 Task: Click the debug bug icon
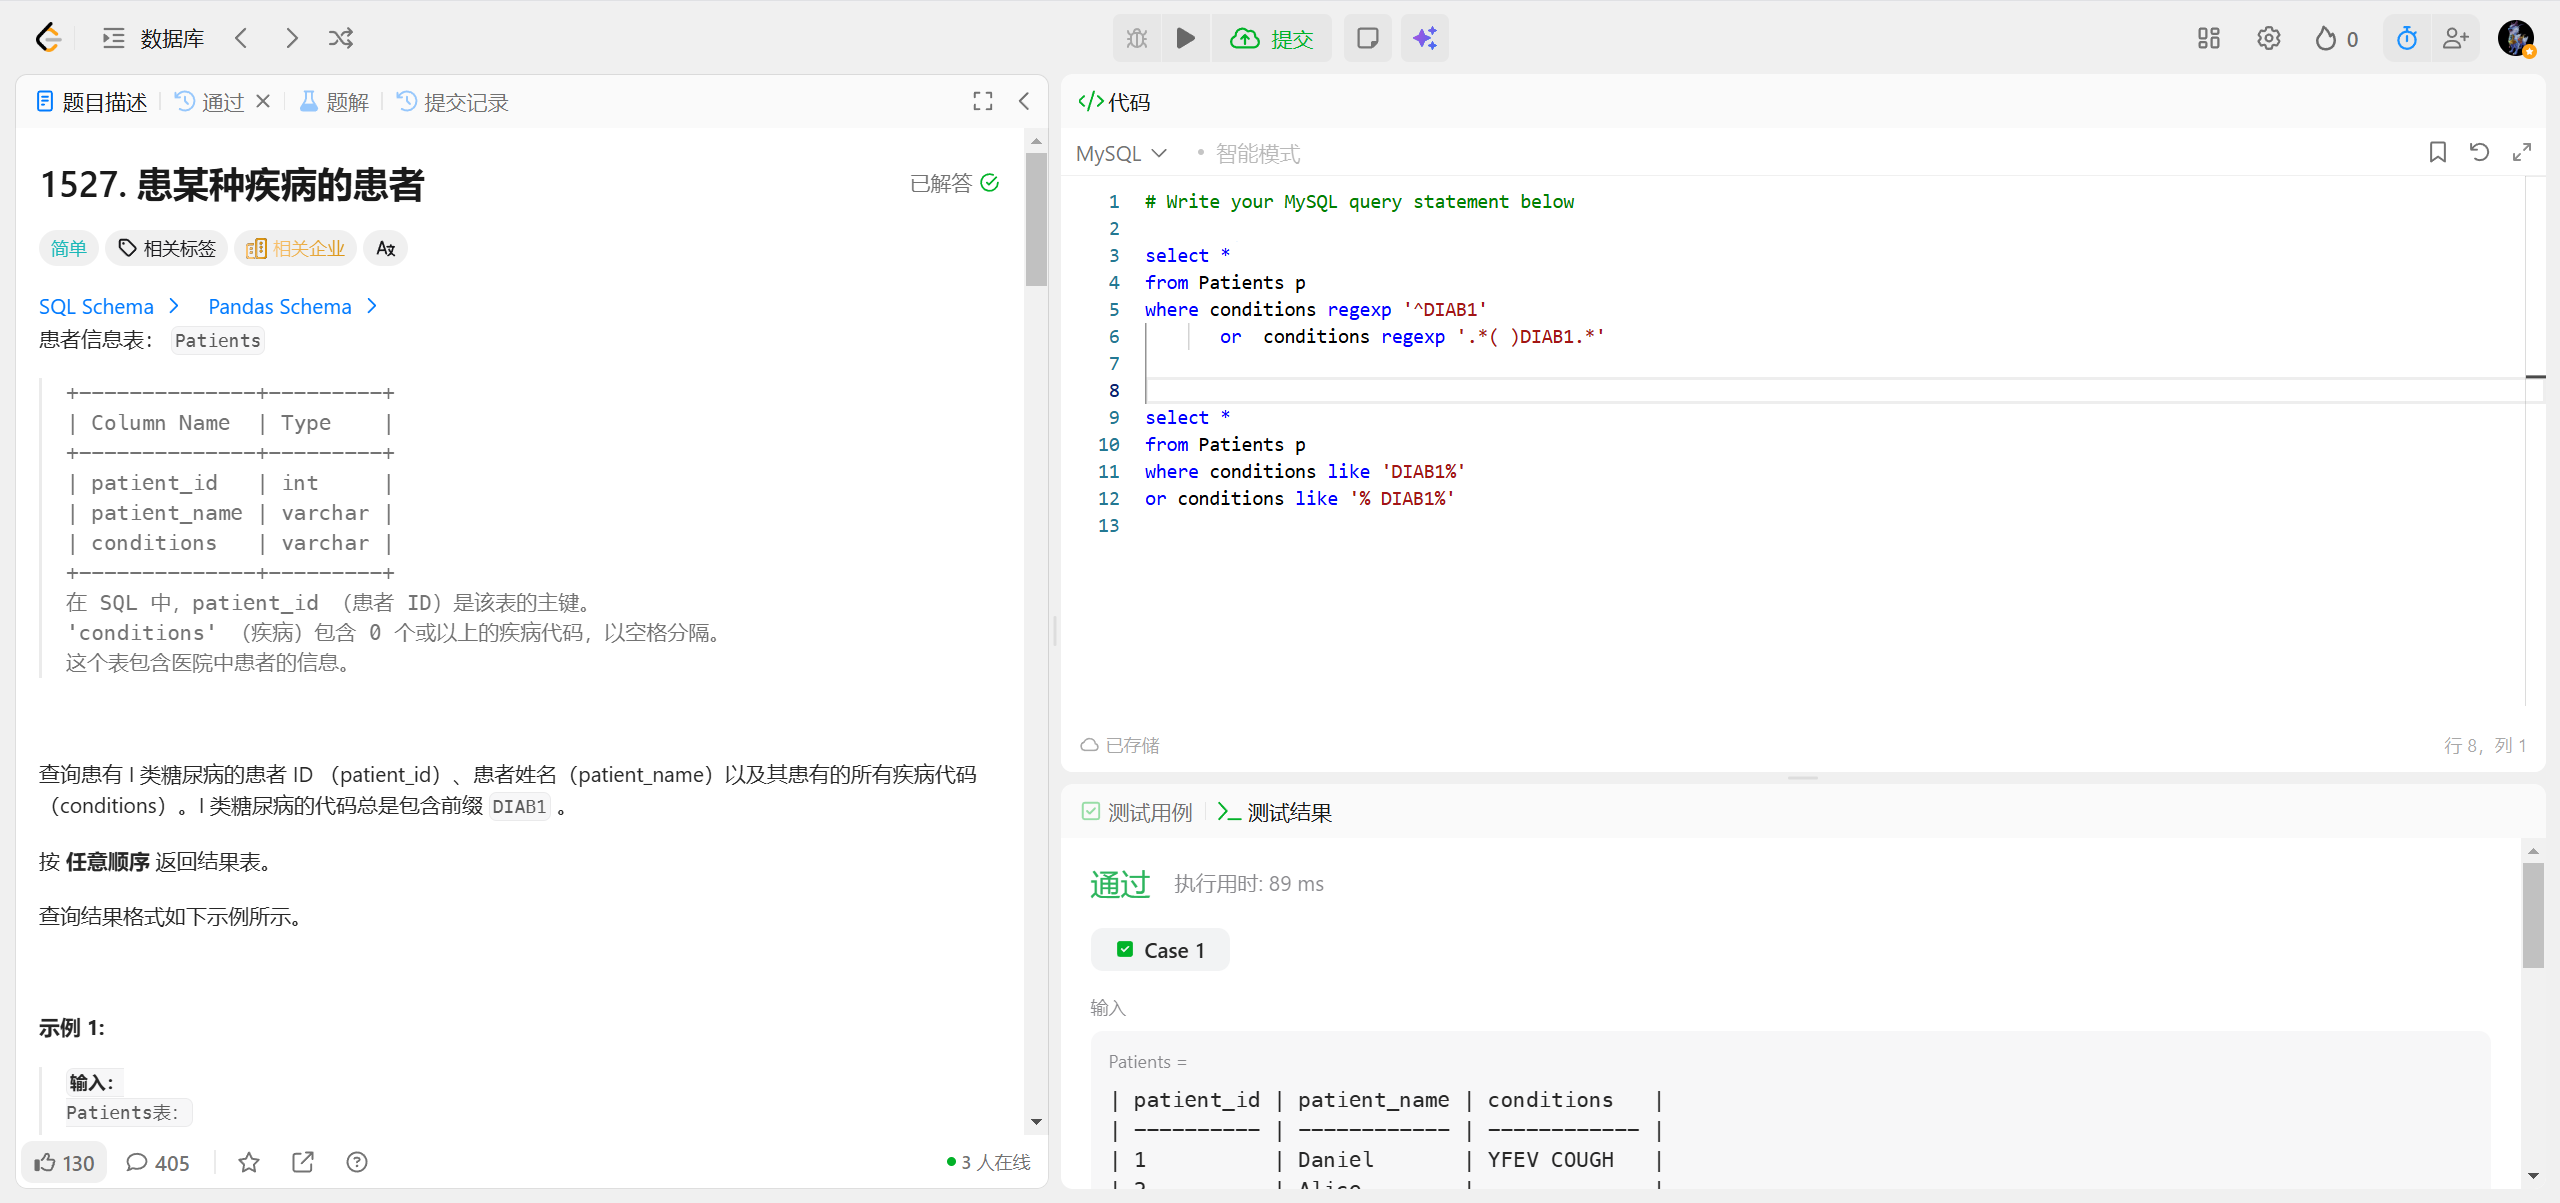1137,38
